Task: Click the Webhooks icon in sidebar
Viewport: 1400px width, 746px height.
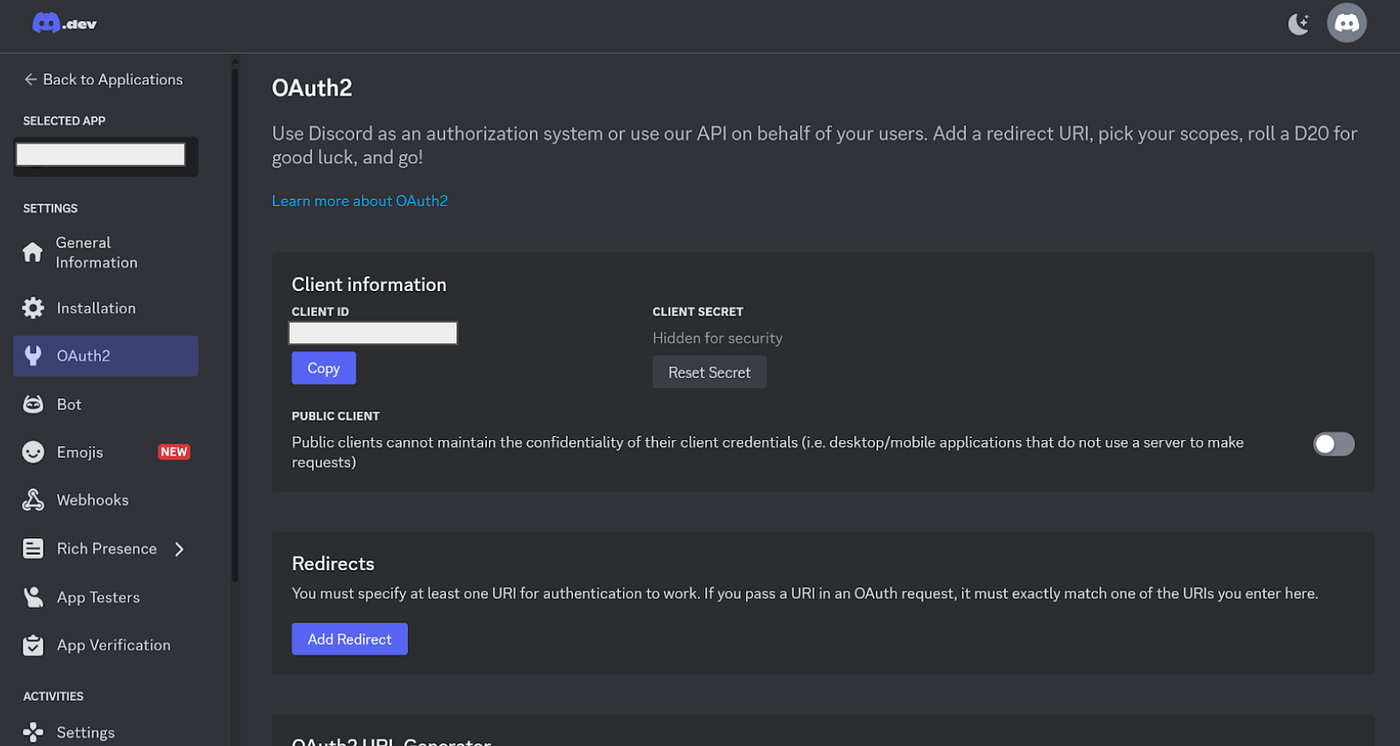Action: tap(33, 500)
